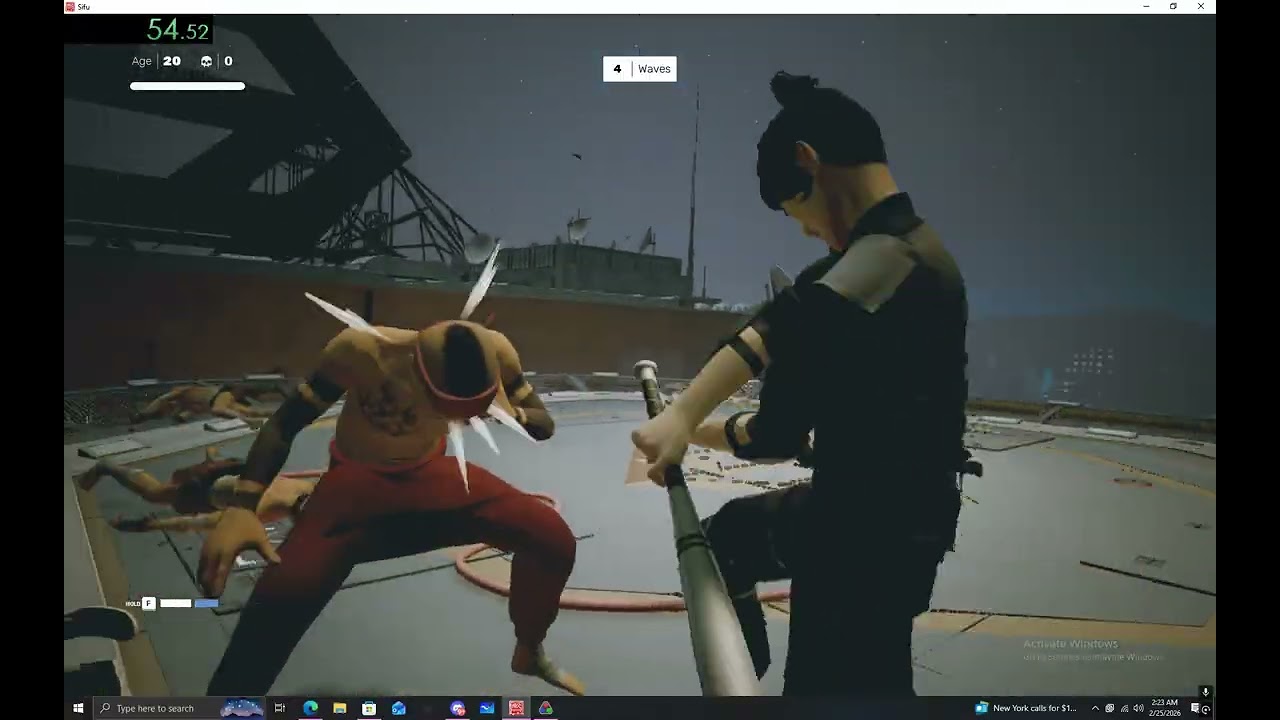Minimize the Sifu window
The width and height of the screenshot is (1280, 720).
[x=1146, y=6]
